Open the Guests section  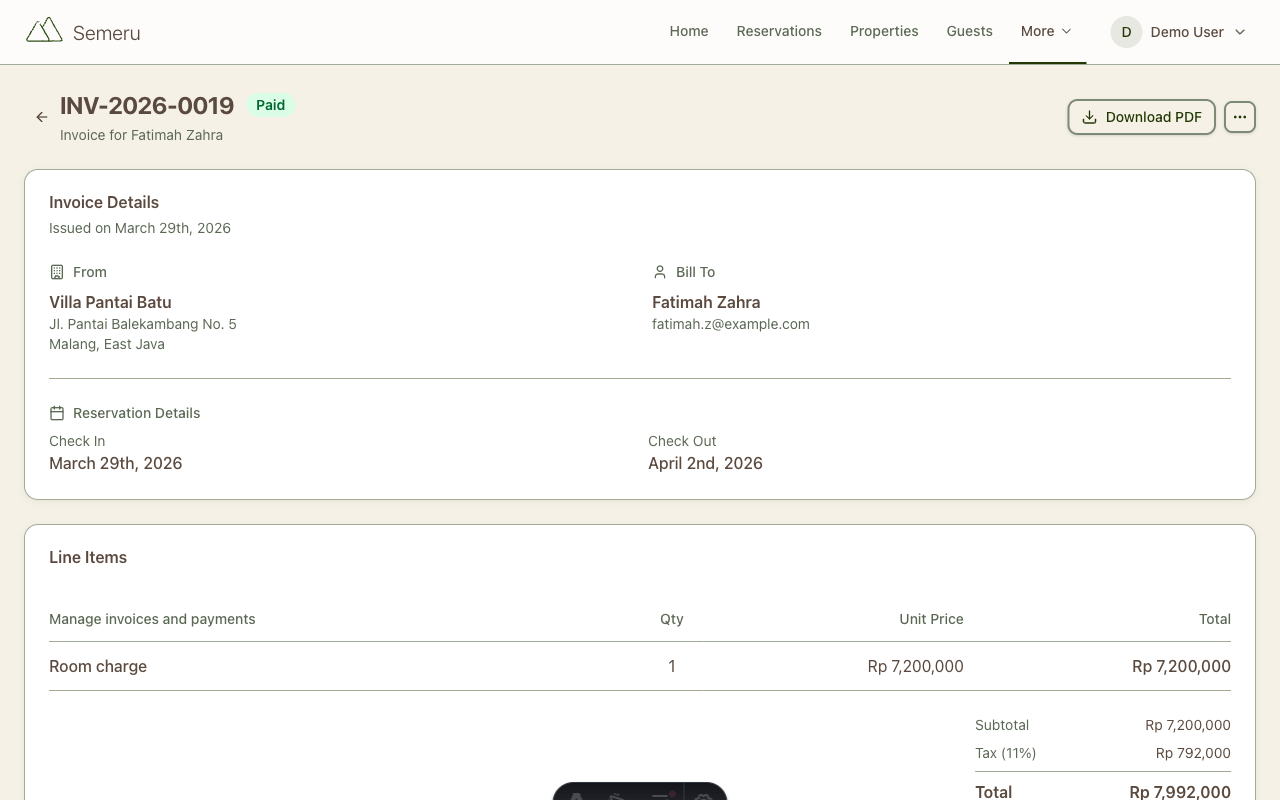coord(970,31)
